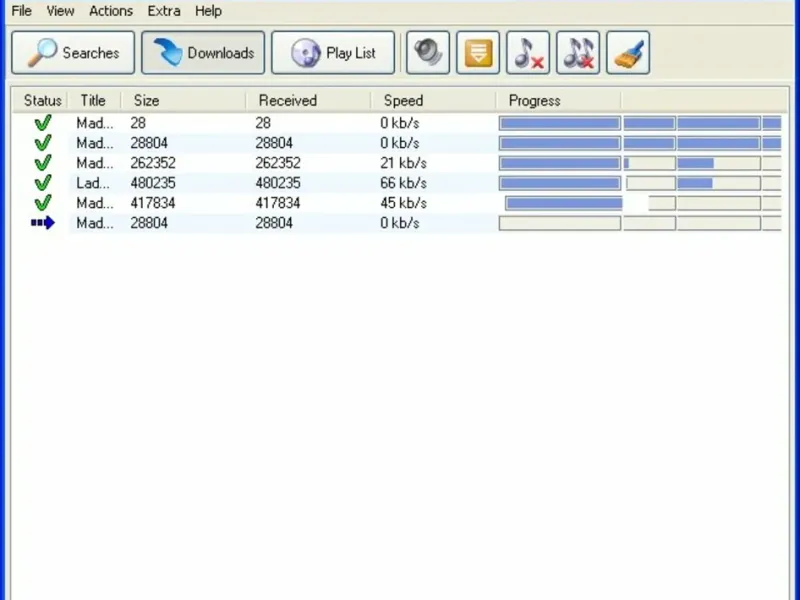Image resolution: width=800 pixels, height=600 pixels.
Task: Click the 262352 size value
Action: pyautogui.click(x=153, y=163)
